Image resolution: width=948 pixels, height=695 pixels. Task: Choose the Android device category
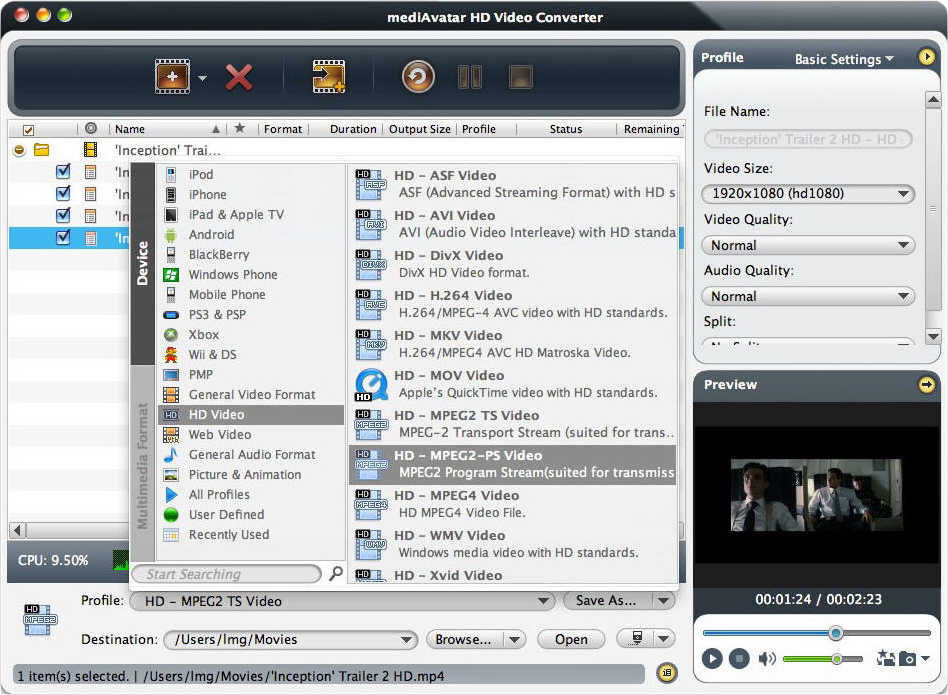tap(250, 234)
